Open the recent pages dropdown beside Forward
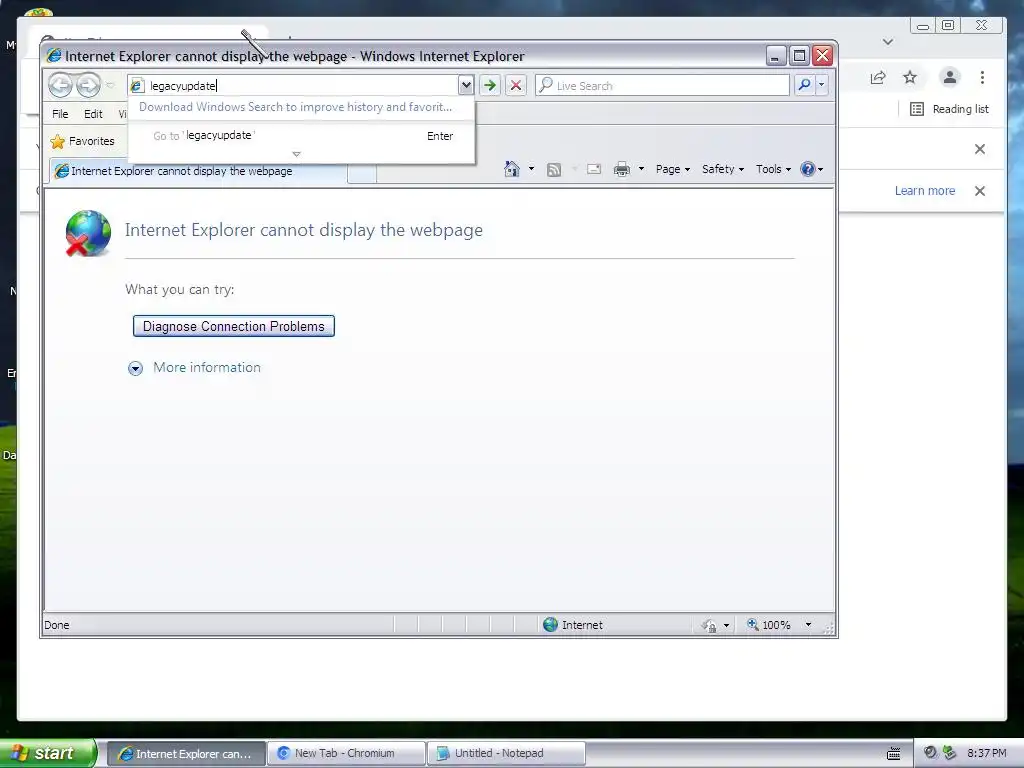The height and width of the screenshot is (768, 1024). pos(110,86)
